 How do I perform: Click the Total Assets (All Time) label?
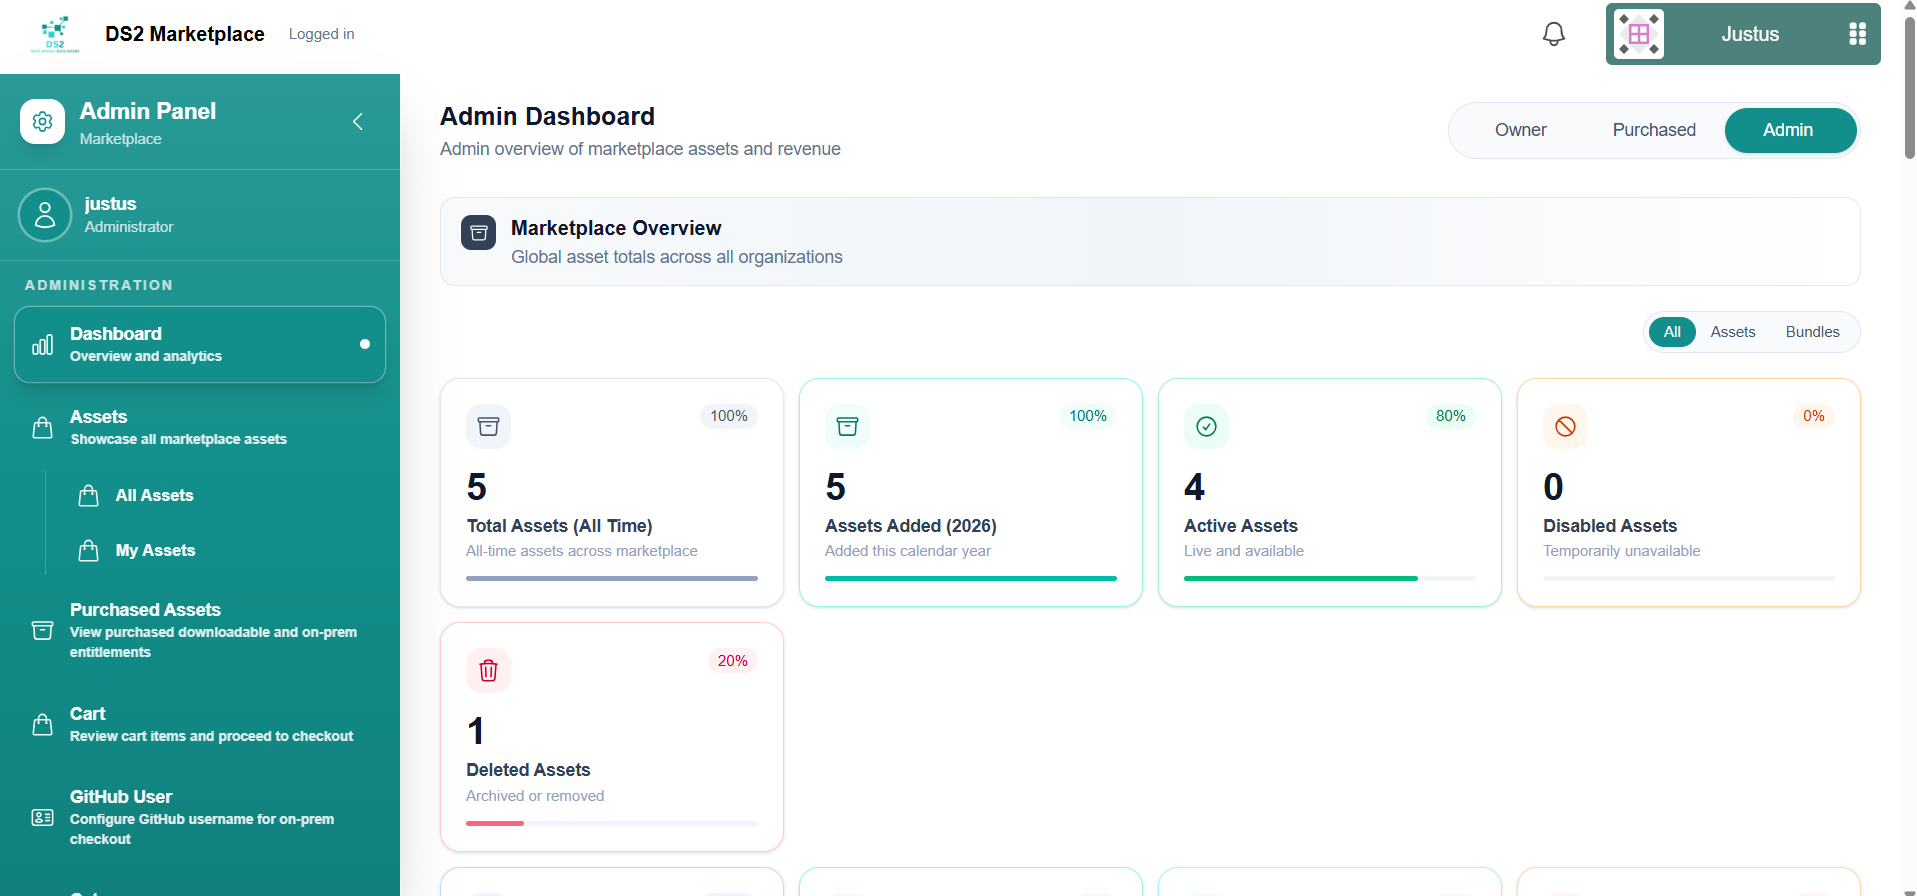[559, 526]
